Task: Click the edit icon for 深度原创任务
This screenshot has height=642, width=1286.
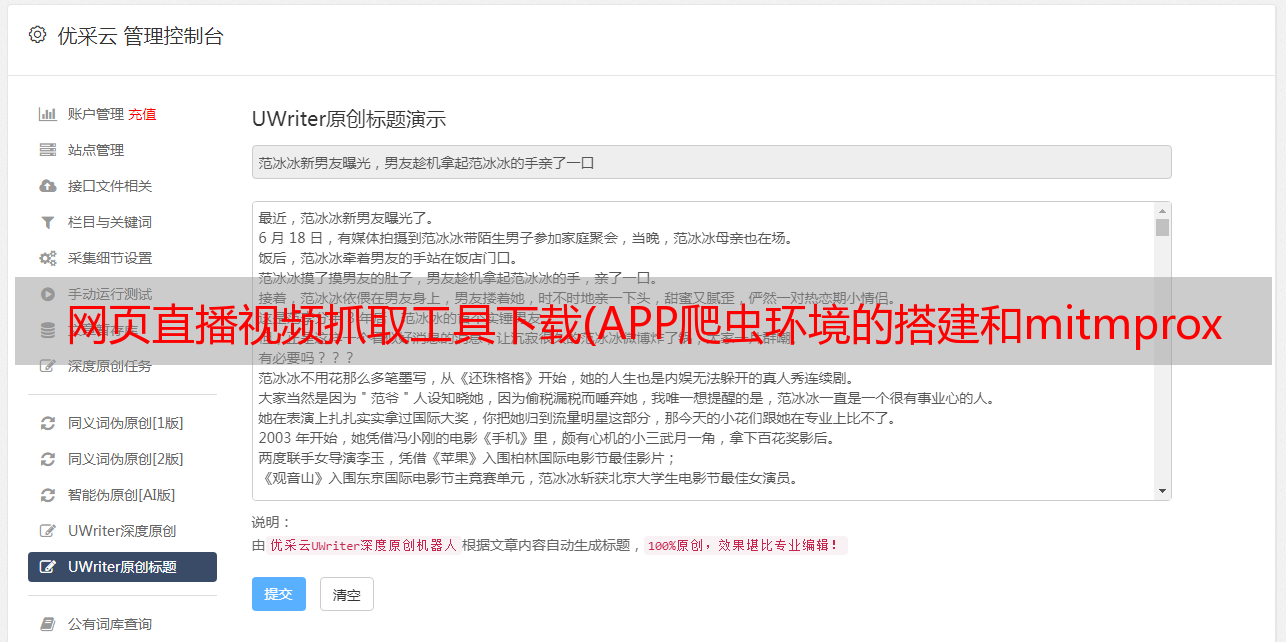Action: click(x=47, y=366)
